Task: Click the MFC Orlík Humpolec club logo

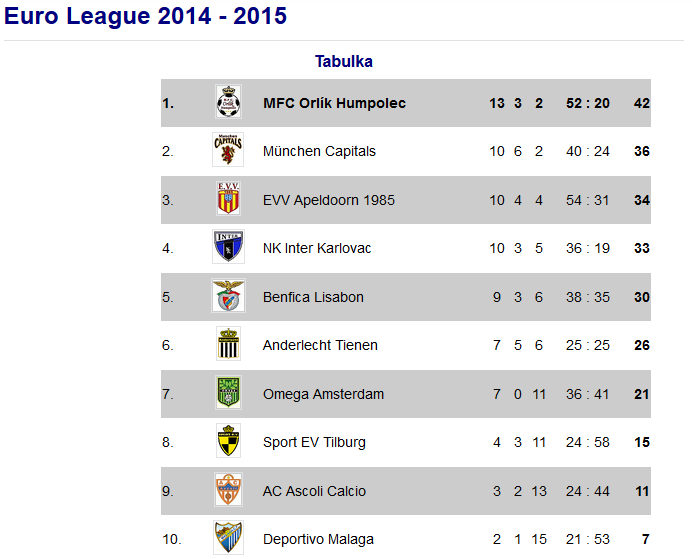Action: [228, 103]
